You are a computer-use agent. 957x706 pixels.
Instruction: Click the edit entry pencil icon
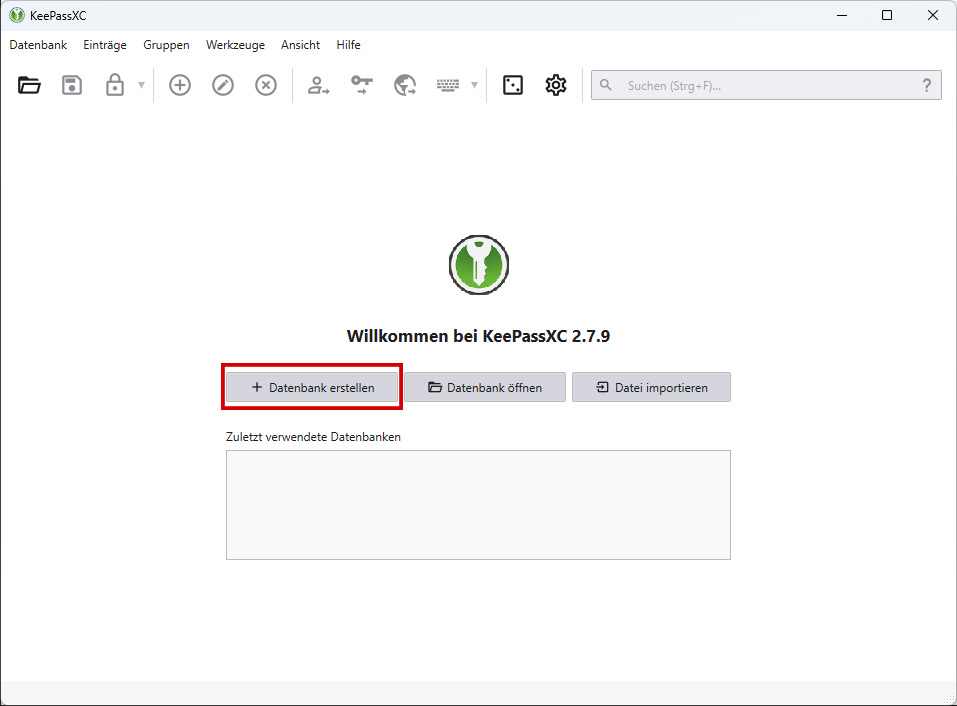coord(223,86)
